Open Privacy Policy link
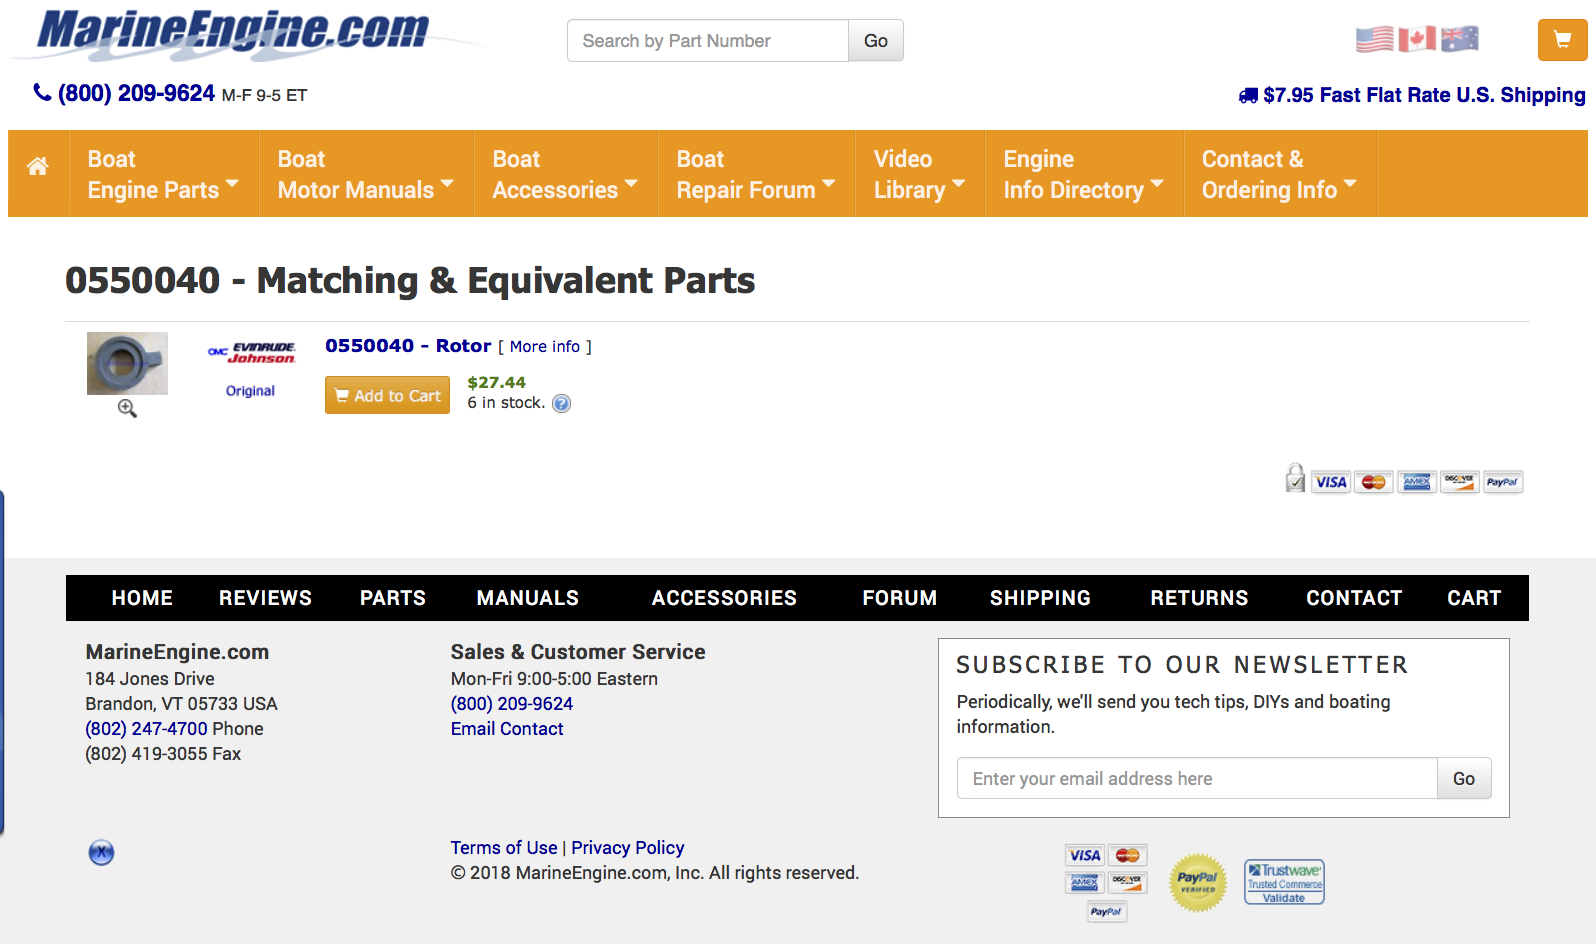This screenshot has height=944, width=1596. pos(628,848)
